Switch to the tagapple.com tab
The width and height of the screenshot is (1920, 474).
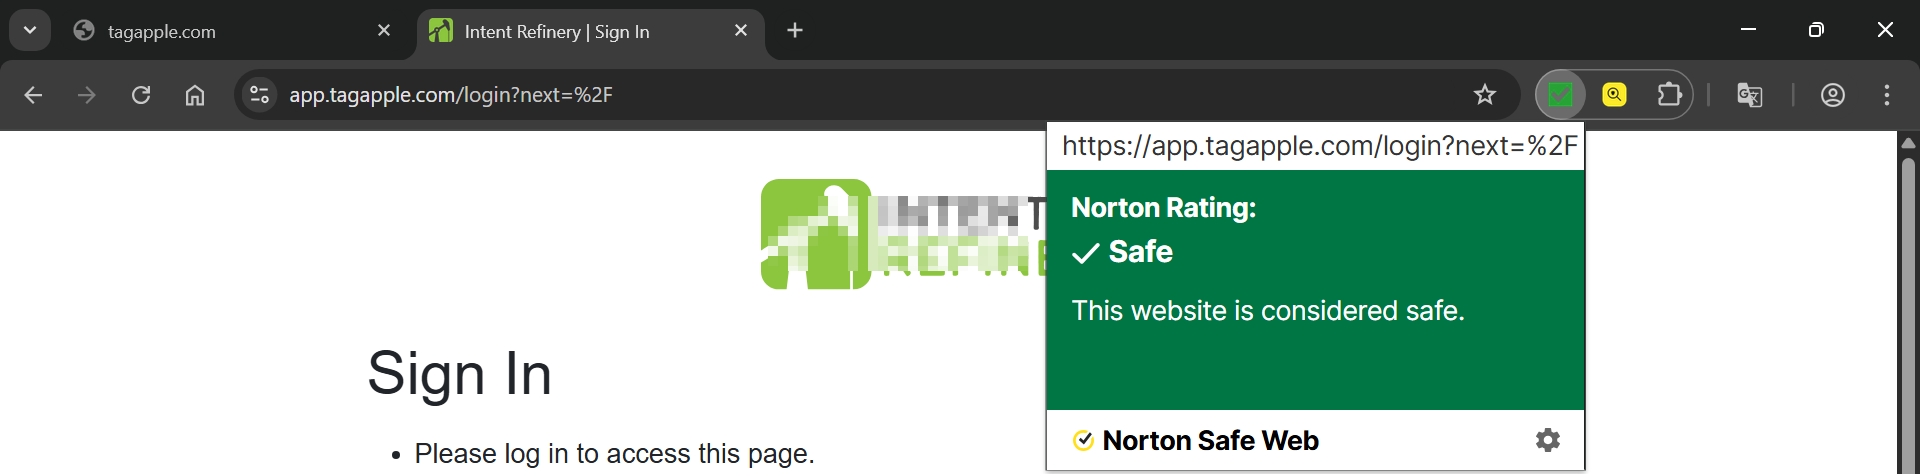tap(220, 31)
